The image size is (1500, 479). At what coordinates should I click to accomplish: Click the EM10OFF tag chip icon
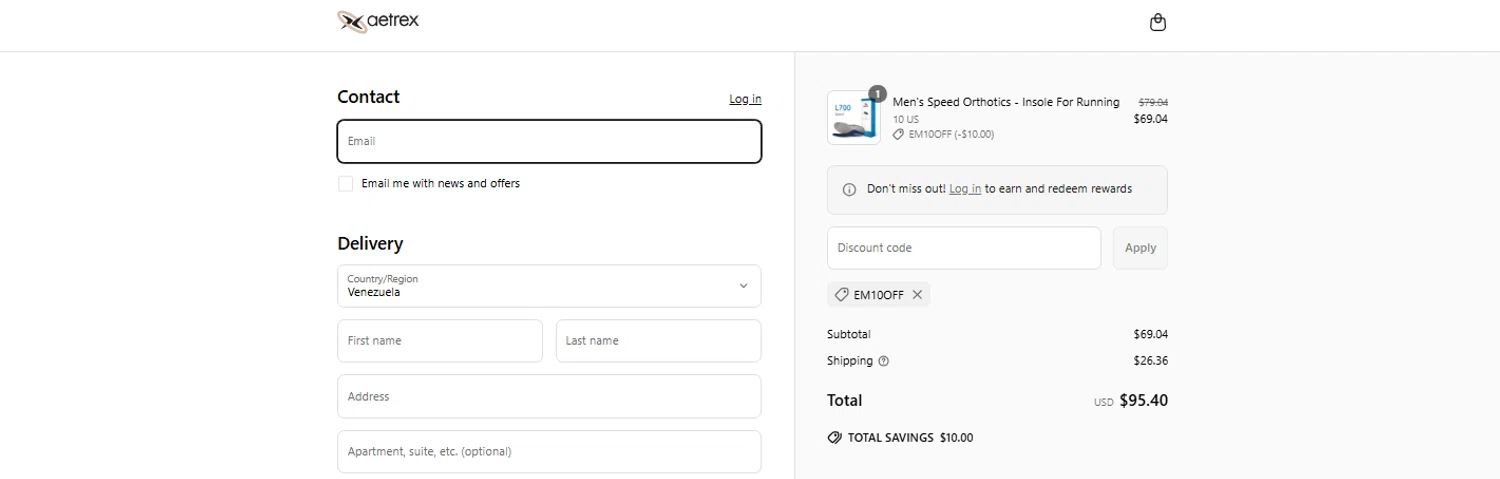pos(841,295)
